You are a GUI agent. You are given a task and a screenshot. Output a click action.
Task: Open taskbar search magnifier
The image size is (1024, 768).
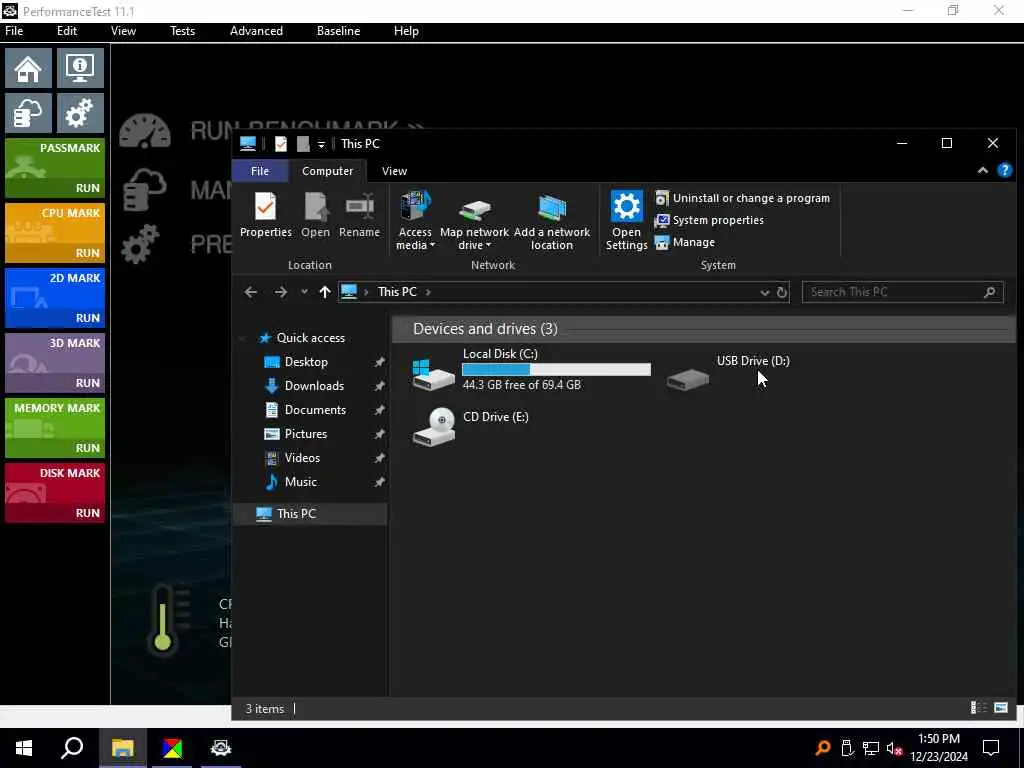click(x=72, y=748)
